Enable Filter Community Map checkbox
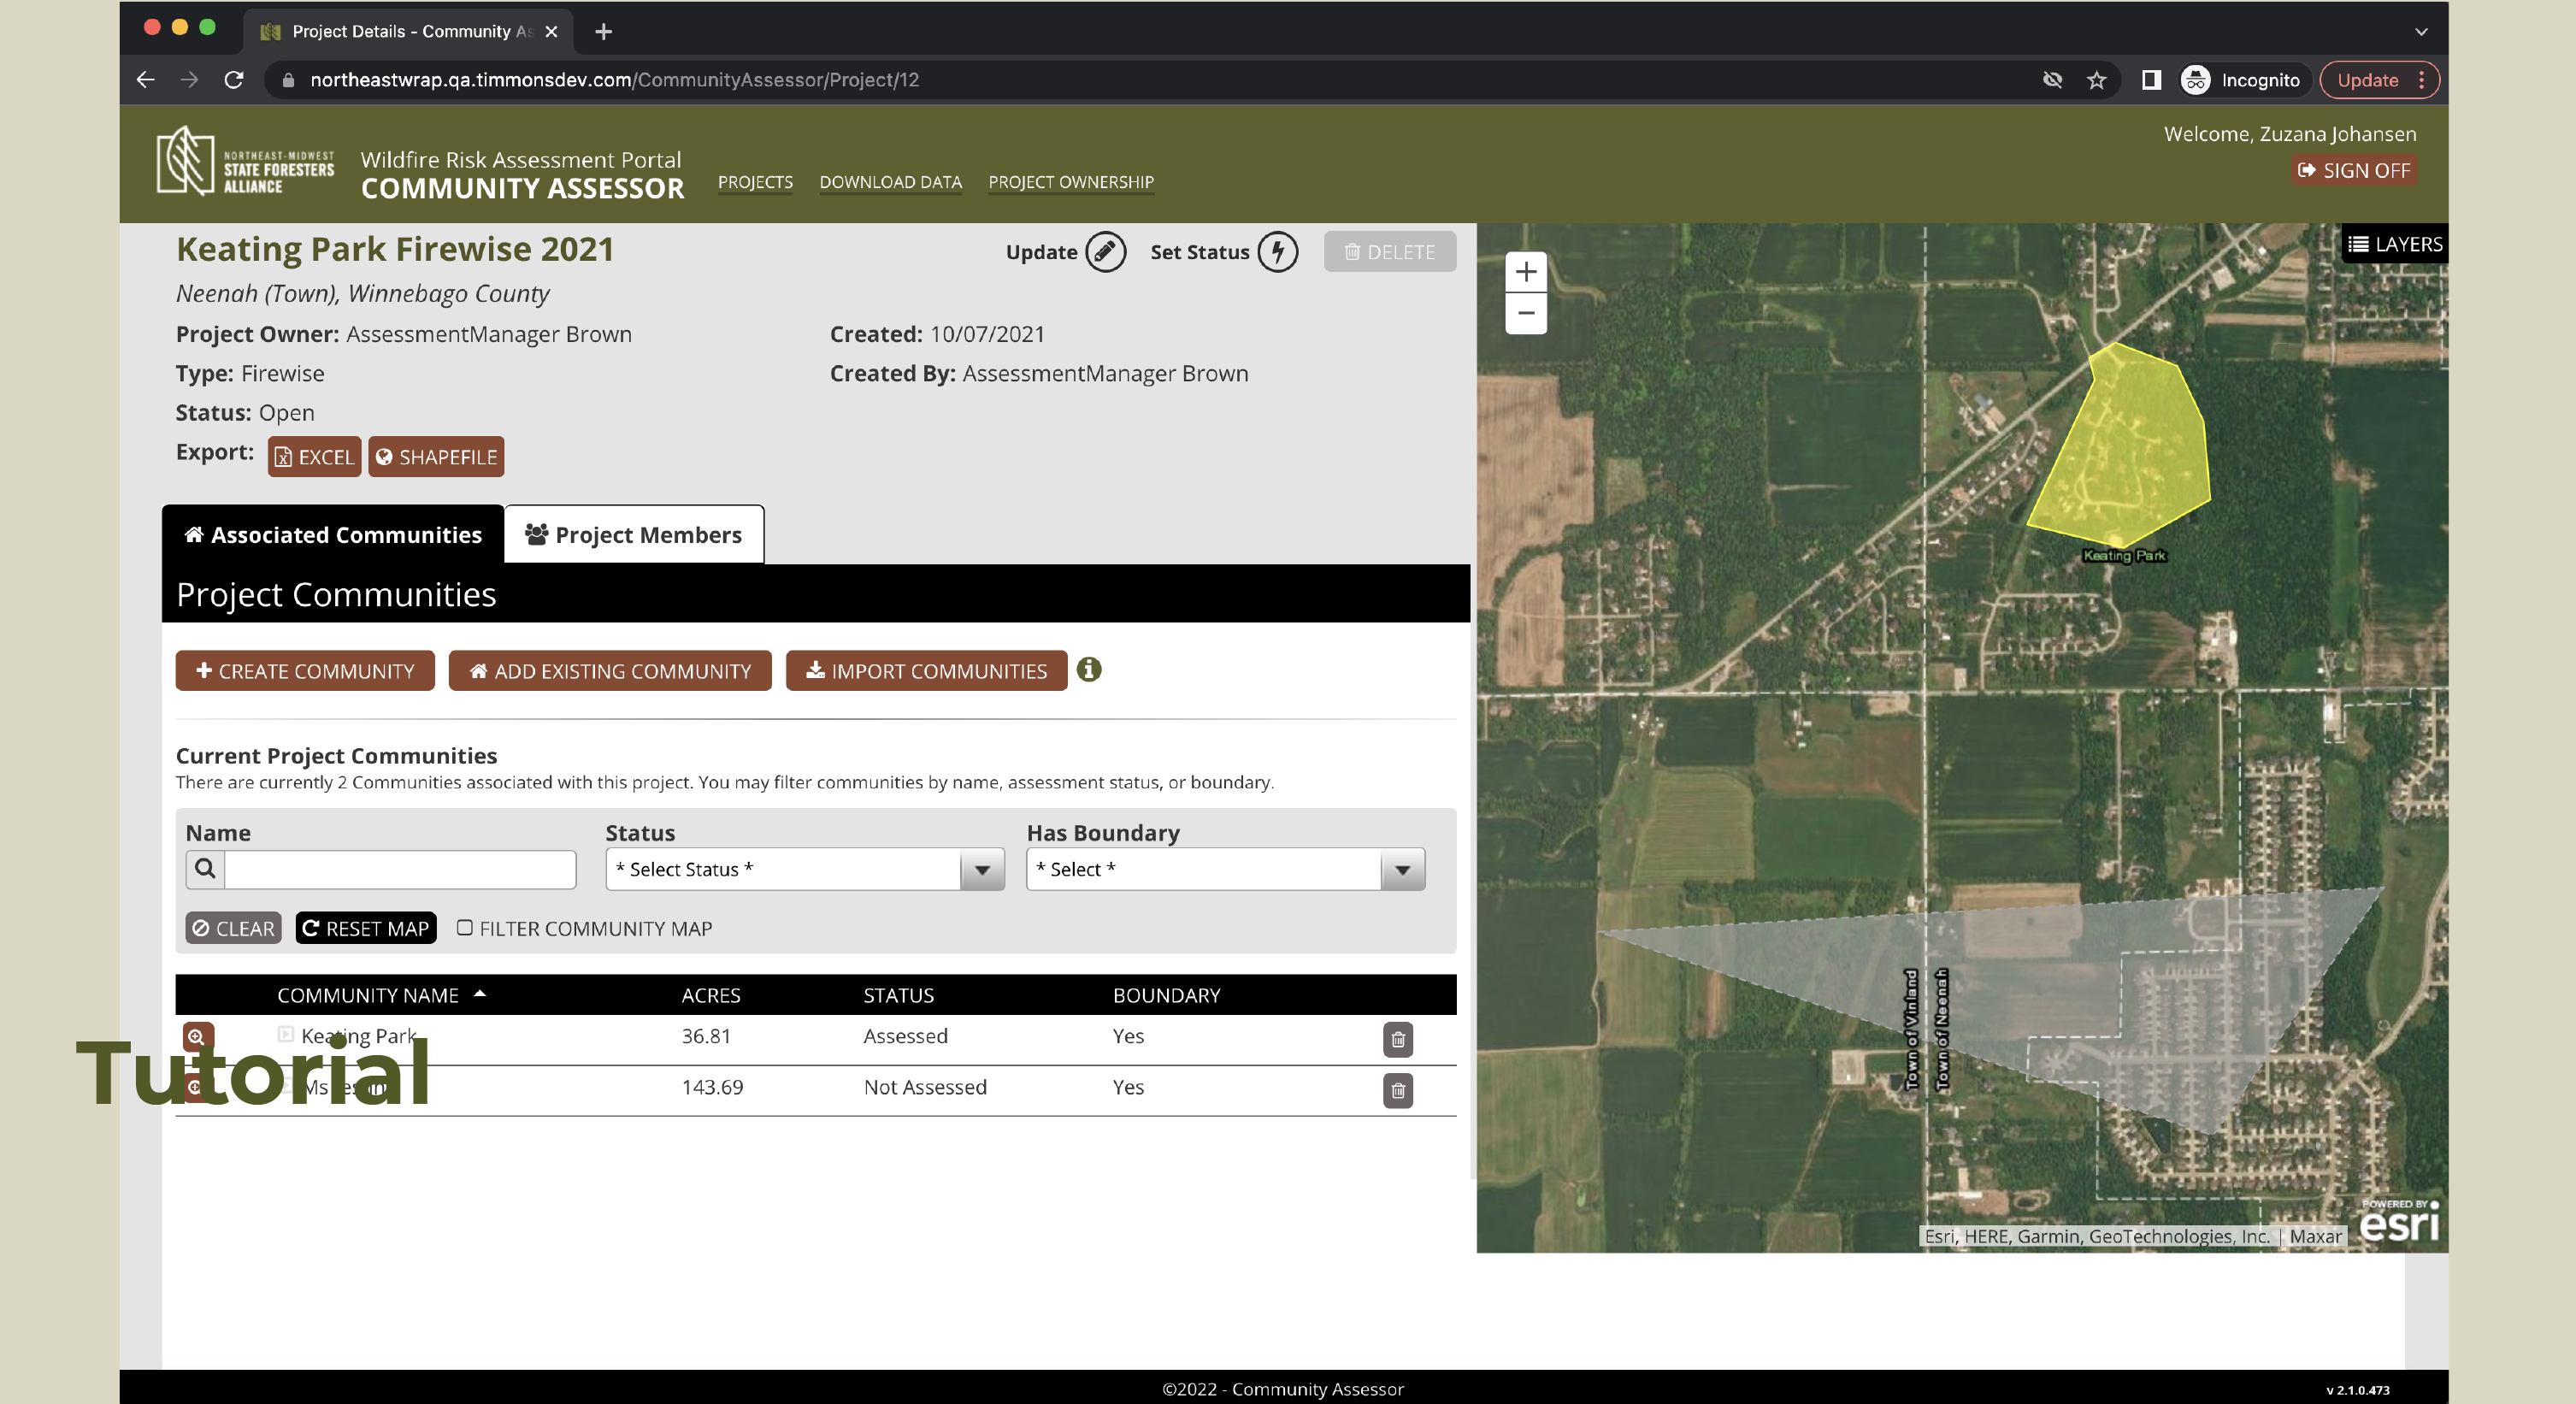Image resolution: width=2576 pixels, height=1404 pixels. point(465,928)
